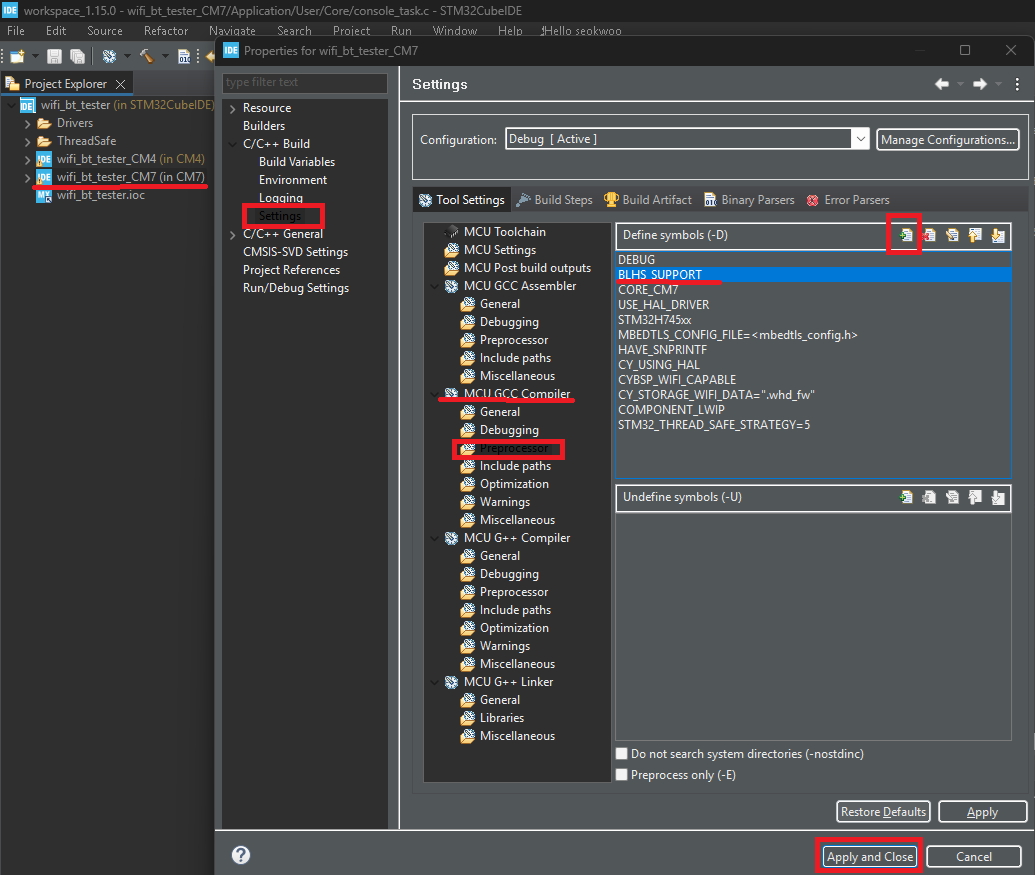Click the Apply and Close button
The image size is (1035, 875).
869,857
